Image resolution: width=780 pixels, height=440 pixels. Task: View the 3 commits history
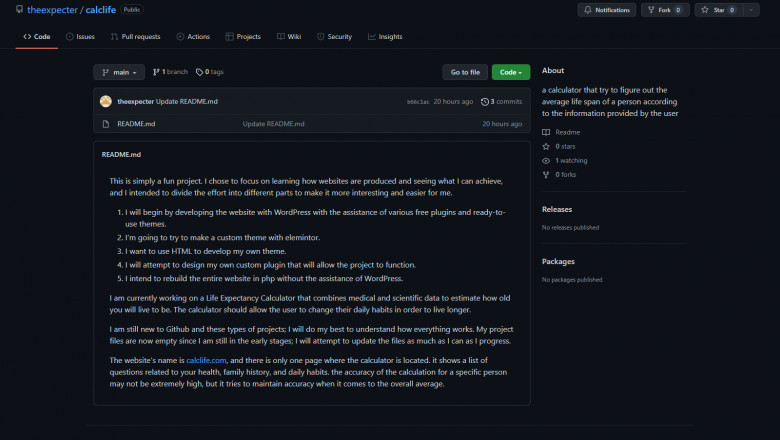click(501, 102)
